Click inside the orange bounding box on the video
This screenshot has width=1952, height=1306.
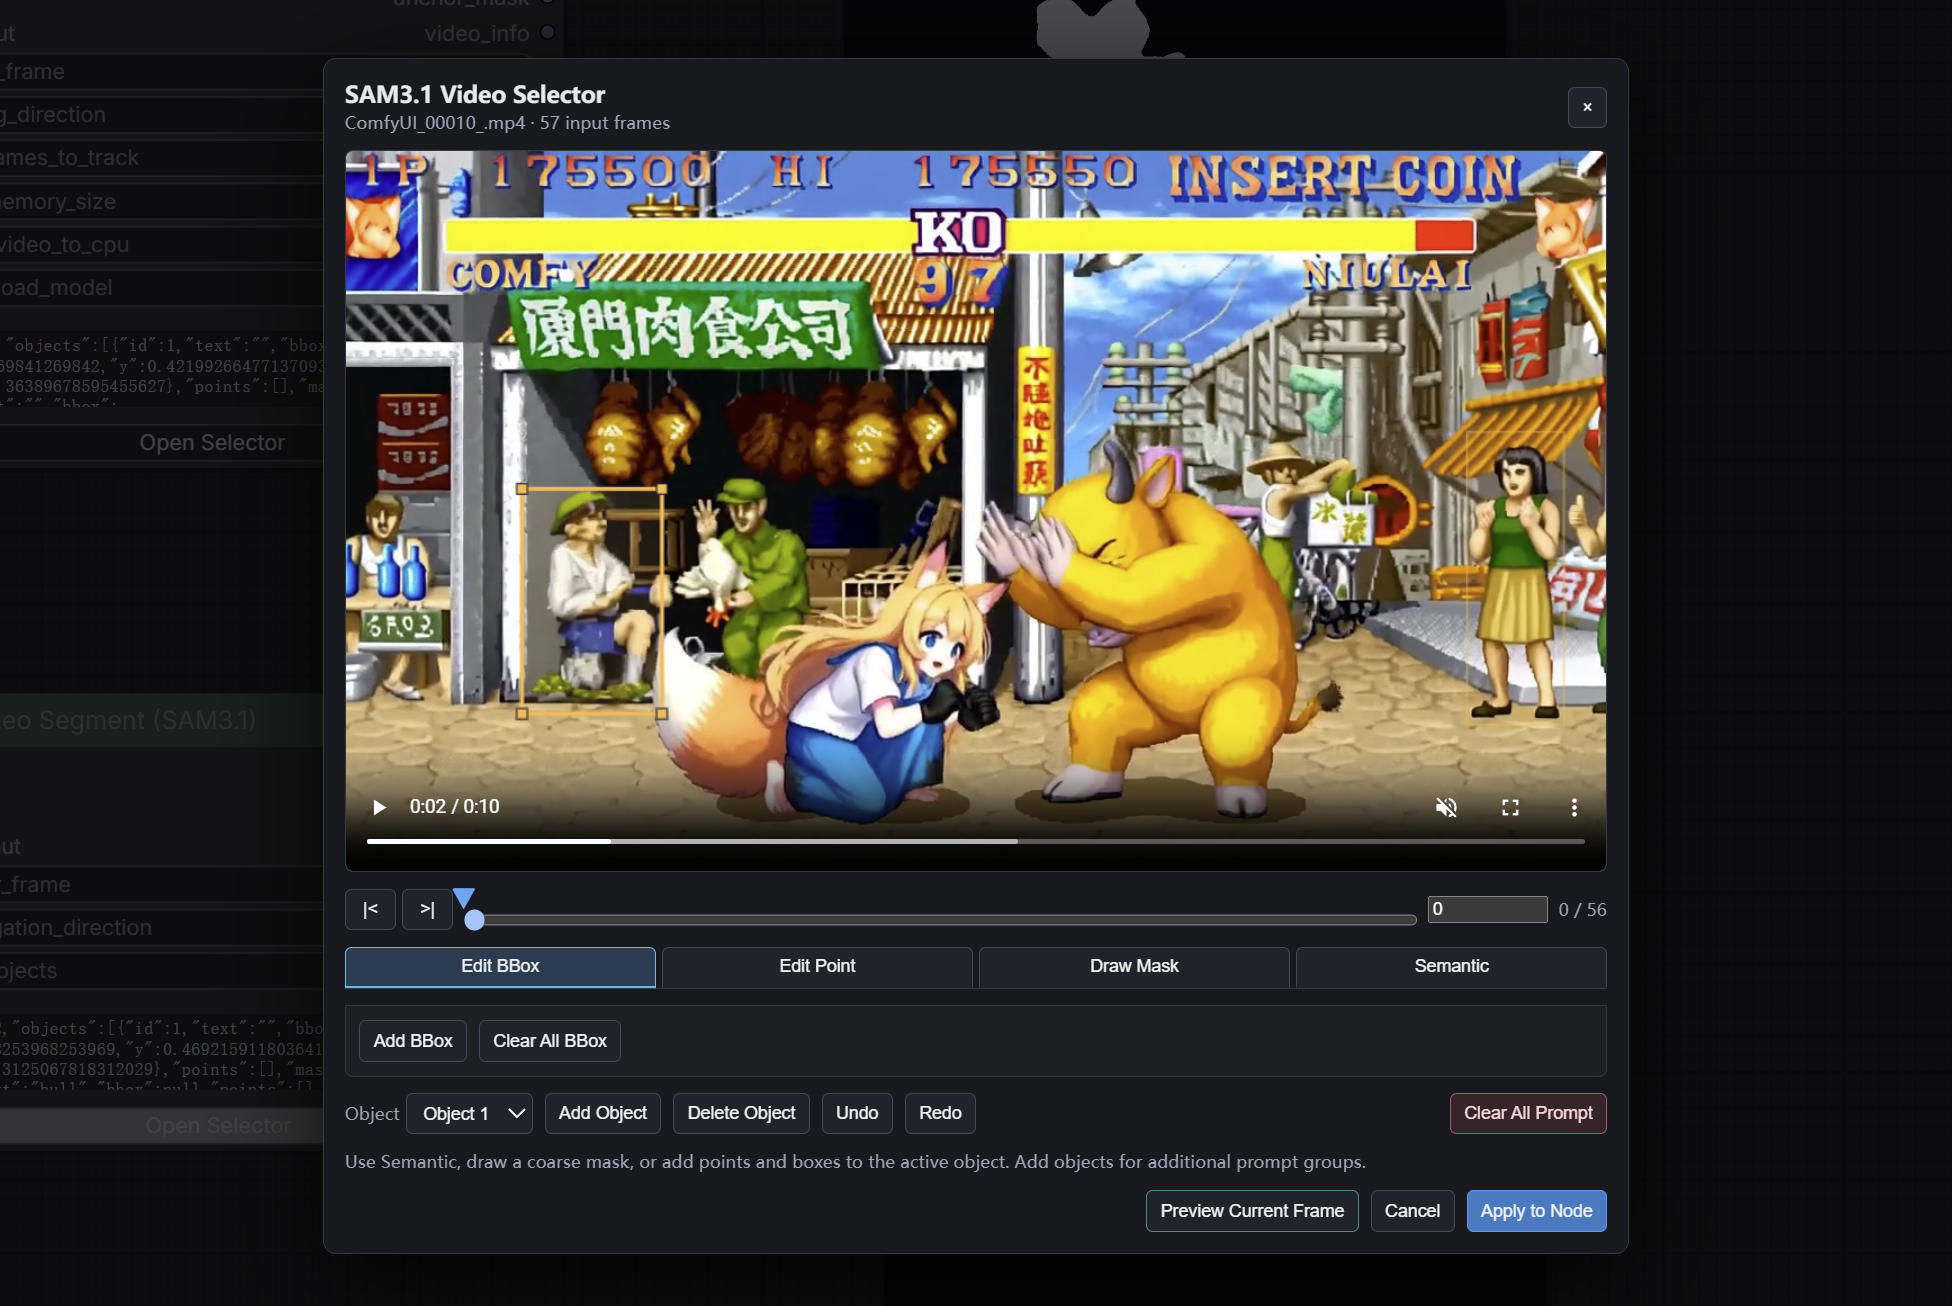(x=592, y=601)
